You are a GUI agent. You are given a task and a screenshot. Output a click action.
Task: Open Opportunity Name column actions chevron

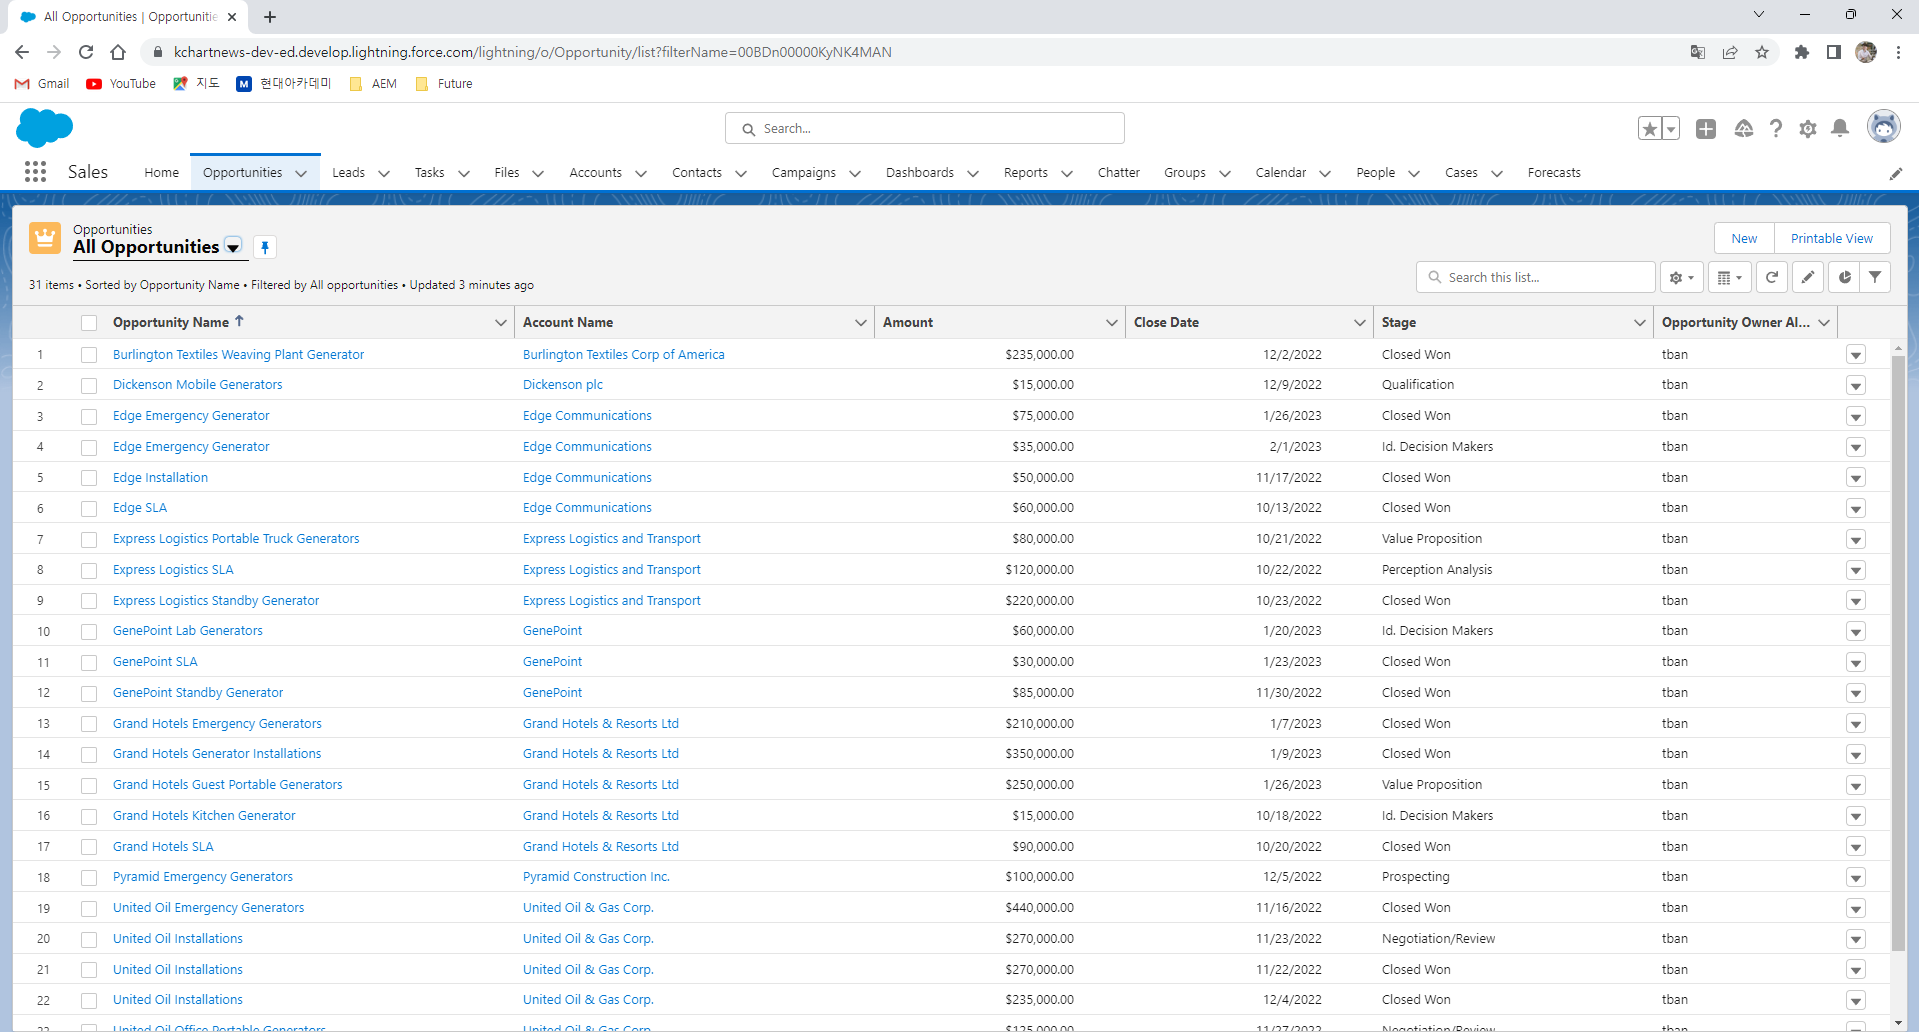[501, 322]
